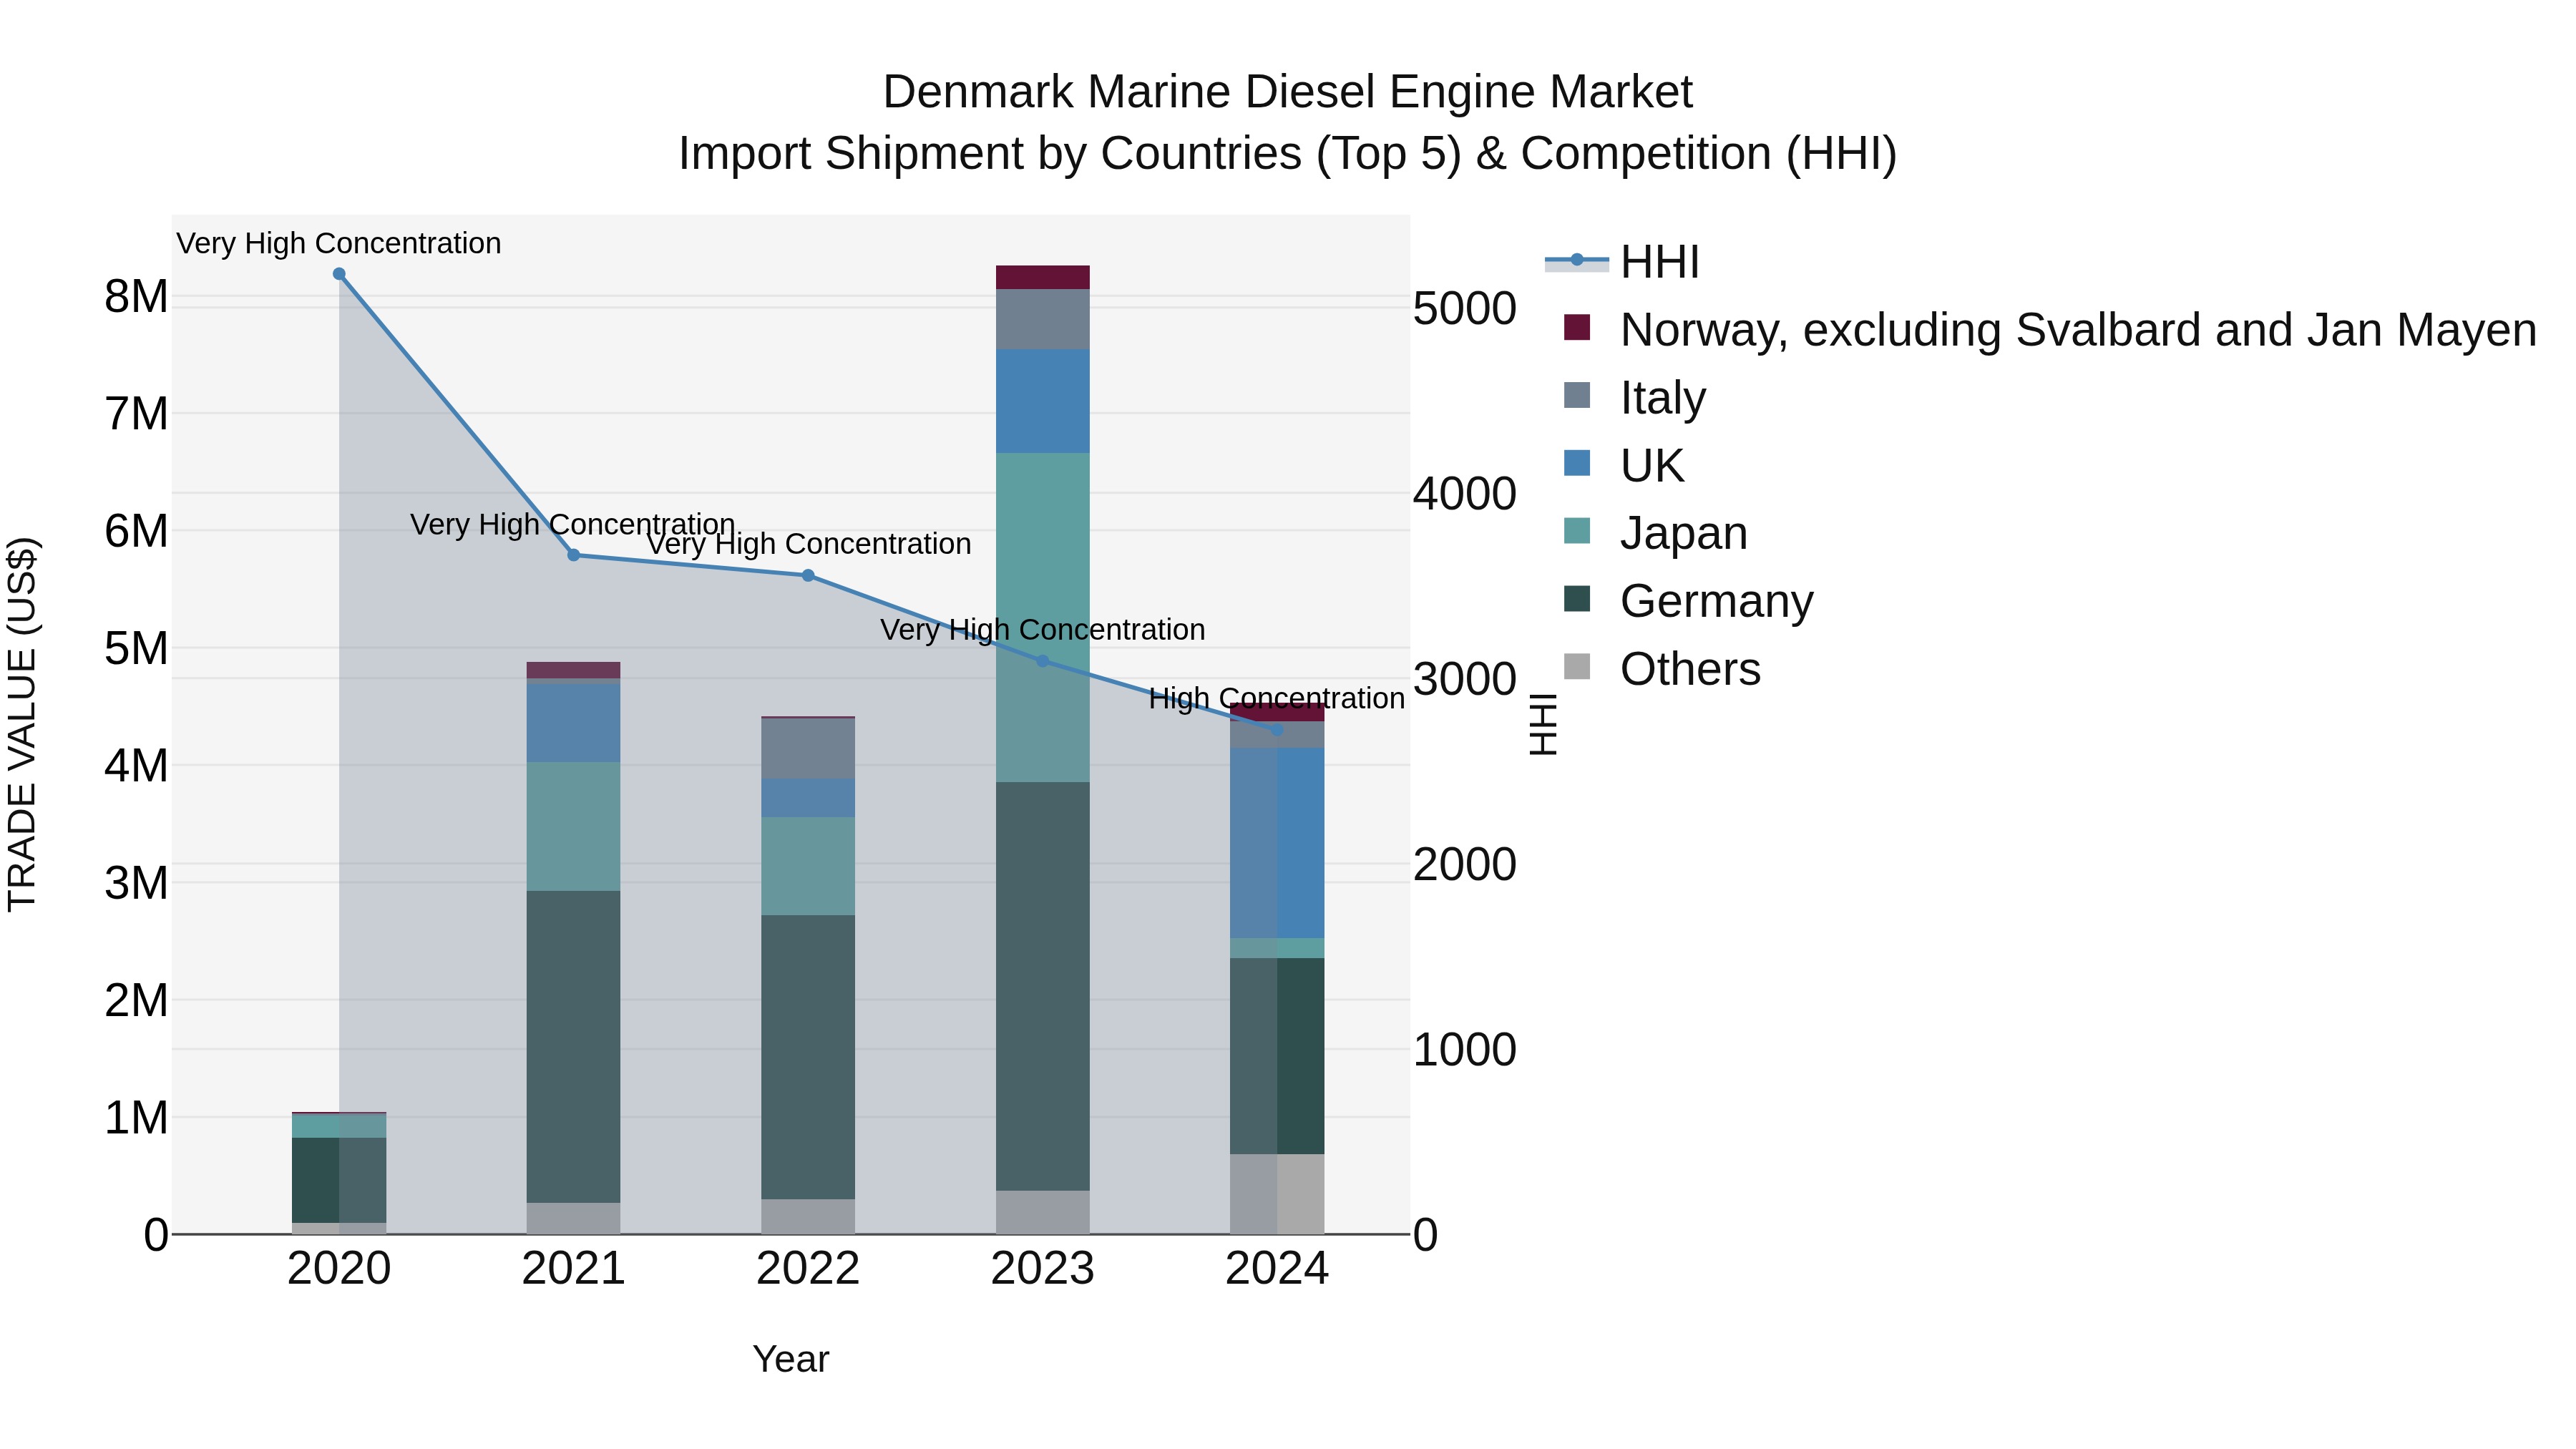Image resolution: width=2576 pixels, height=1449 pixels.
Task: Click the Japan segment of the 2021 bar
Action: tap(574, 827)
